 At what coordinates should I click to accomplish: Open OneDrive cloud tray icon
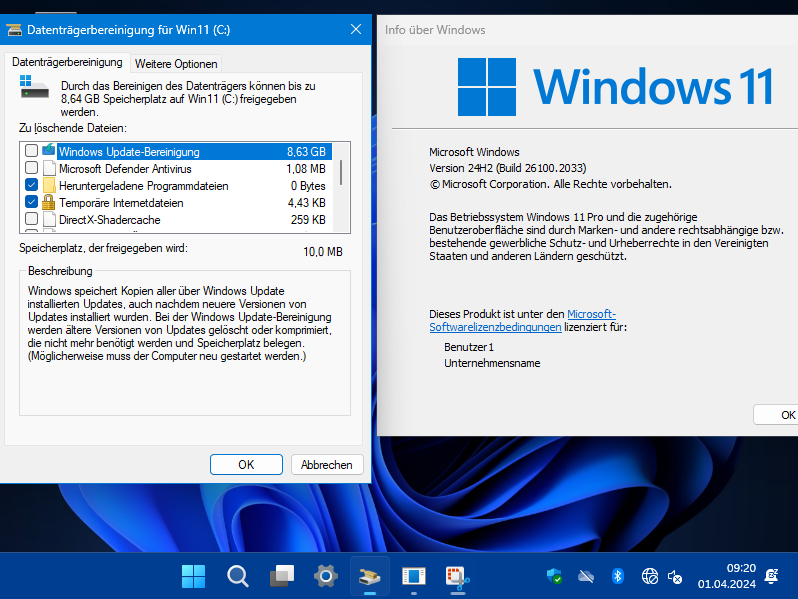(586, 577)
